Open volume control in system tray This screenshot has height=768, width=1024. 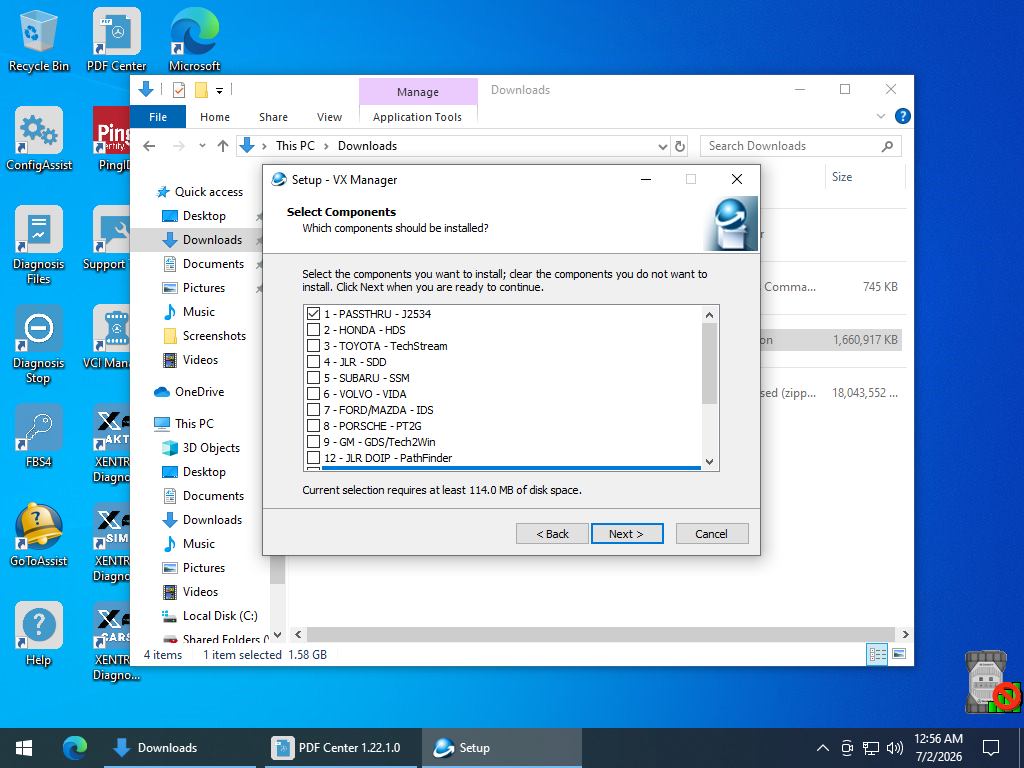895,748
